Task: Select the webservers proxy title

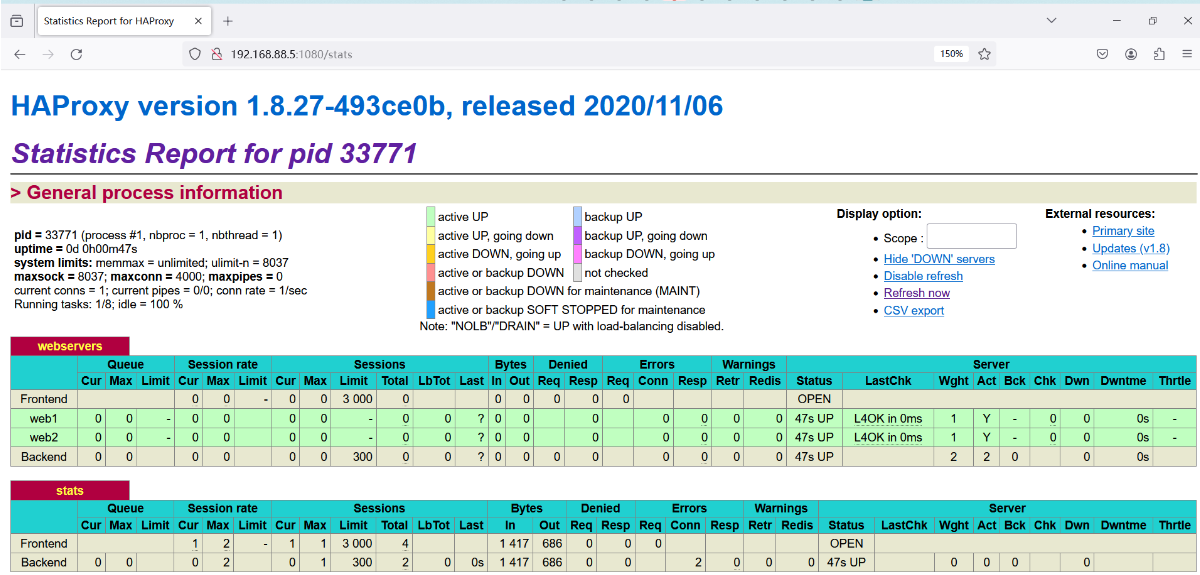Action: coord(70,346)
